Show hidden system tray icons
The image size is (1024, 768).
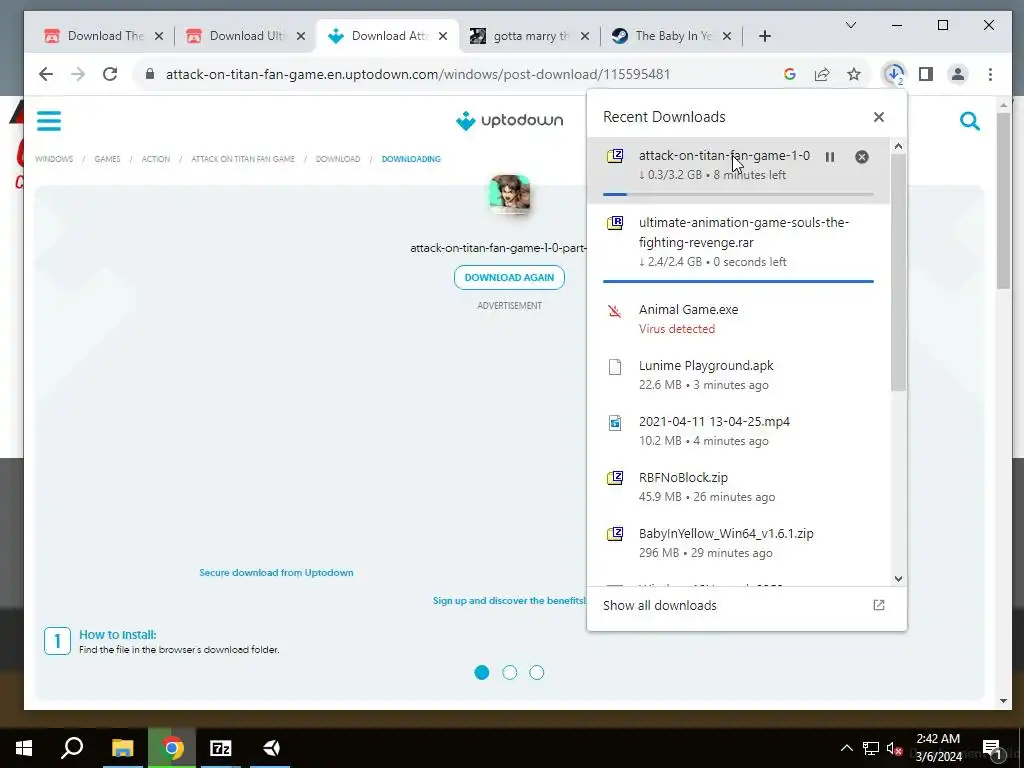pos(846,748)
